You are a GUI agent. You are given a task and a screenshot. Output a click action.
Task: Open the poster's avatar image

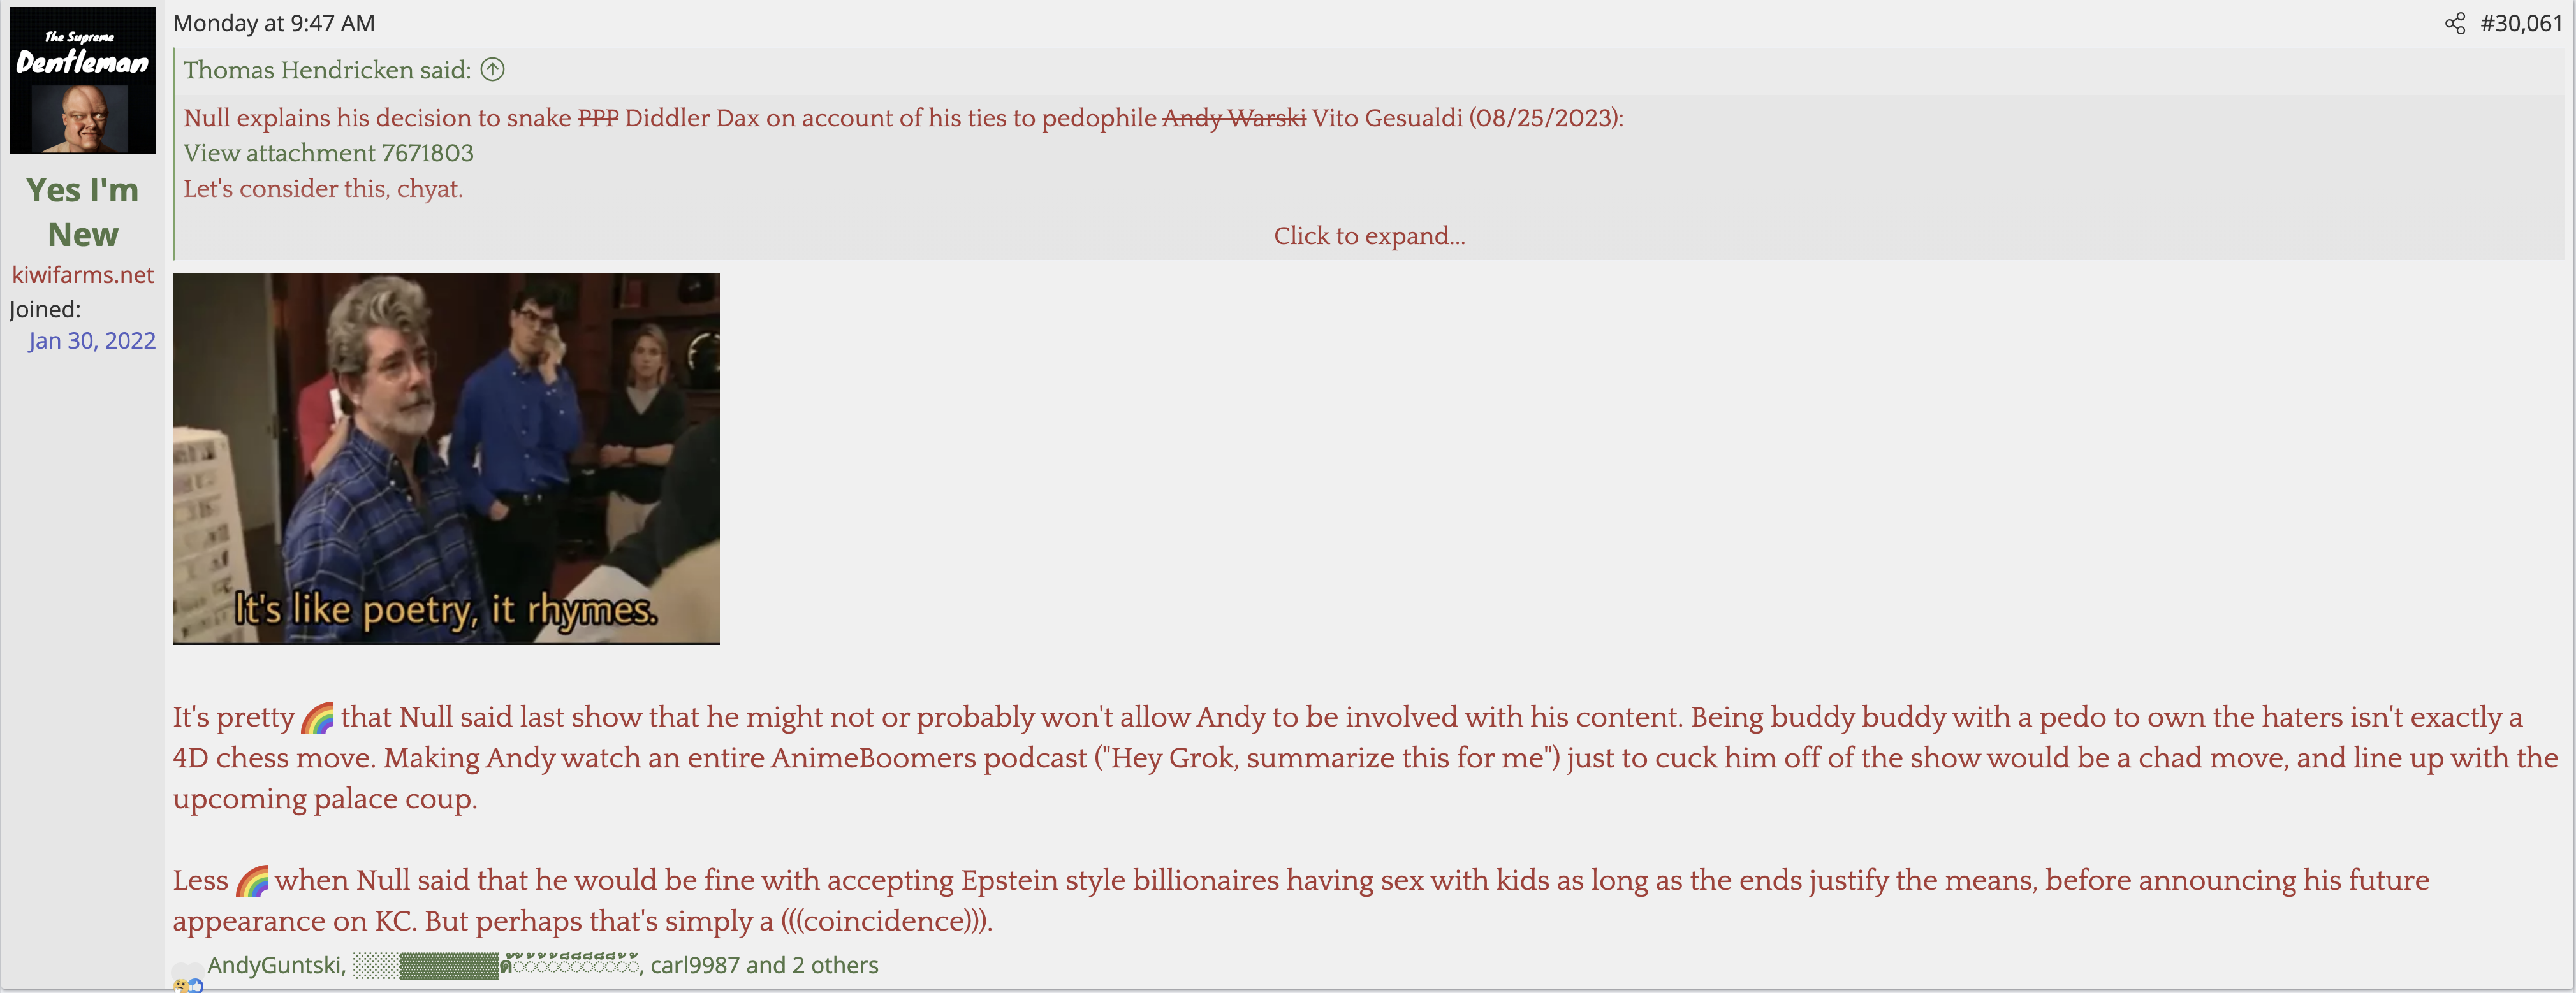(x=83, y=81)
